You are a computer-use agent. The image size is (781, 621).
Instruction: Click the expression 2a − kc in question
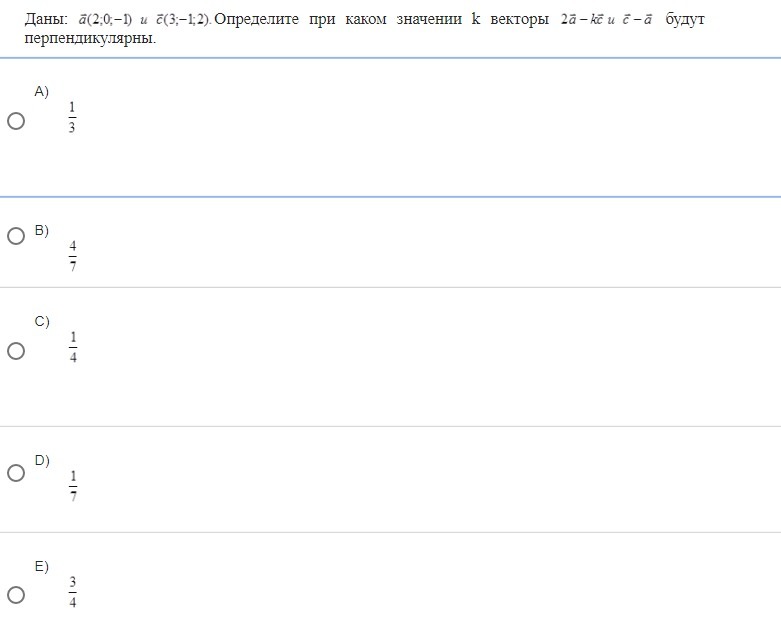point(582,20)
